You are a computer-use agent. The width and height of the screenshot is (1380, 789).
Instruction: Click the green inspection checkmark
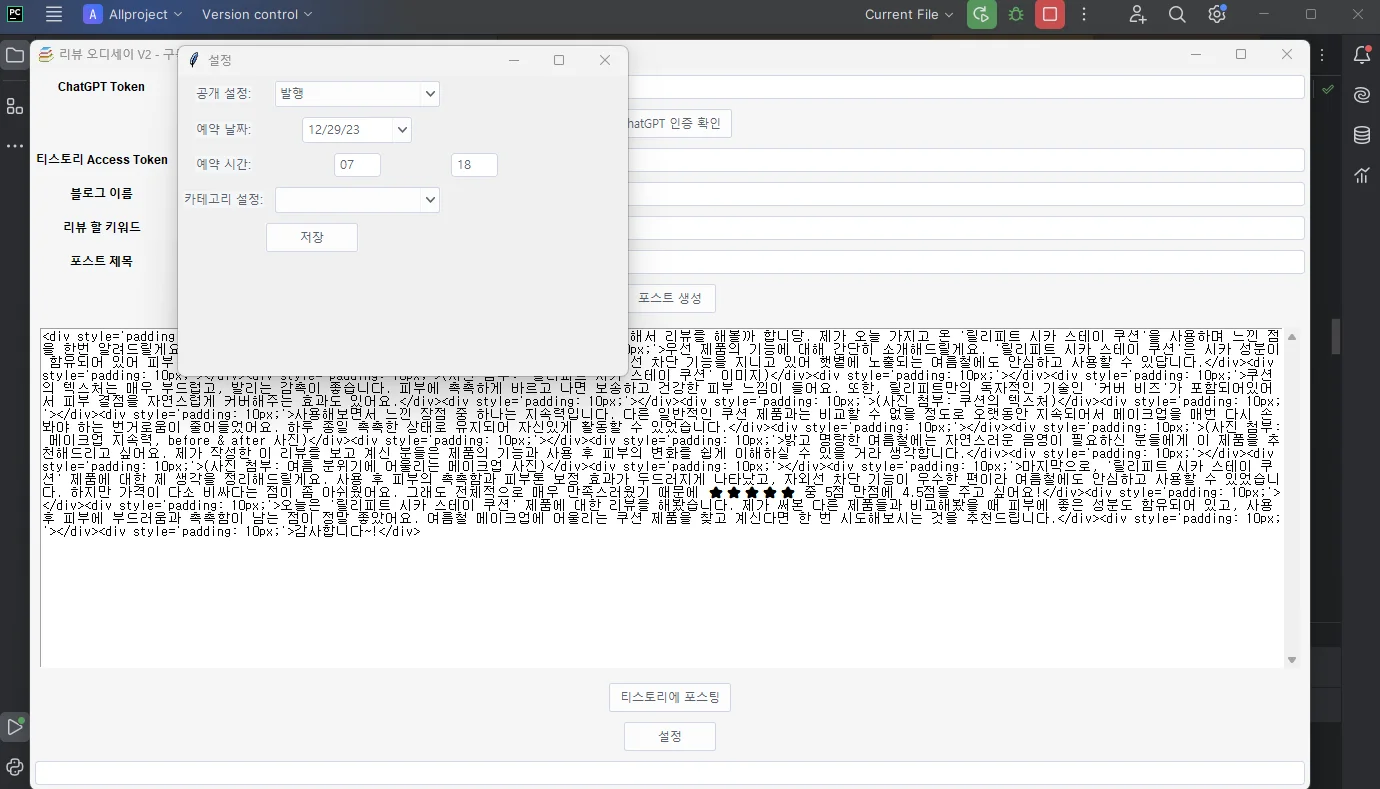[x=1327, y=89]
